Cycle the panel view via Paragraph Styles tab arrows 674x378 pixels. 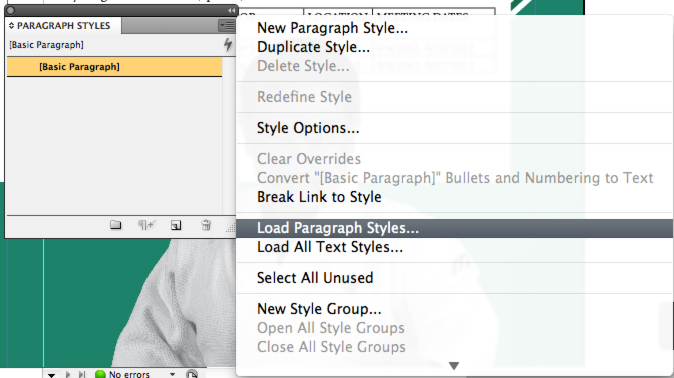click(x=11, y=26)
